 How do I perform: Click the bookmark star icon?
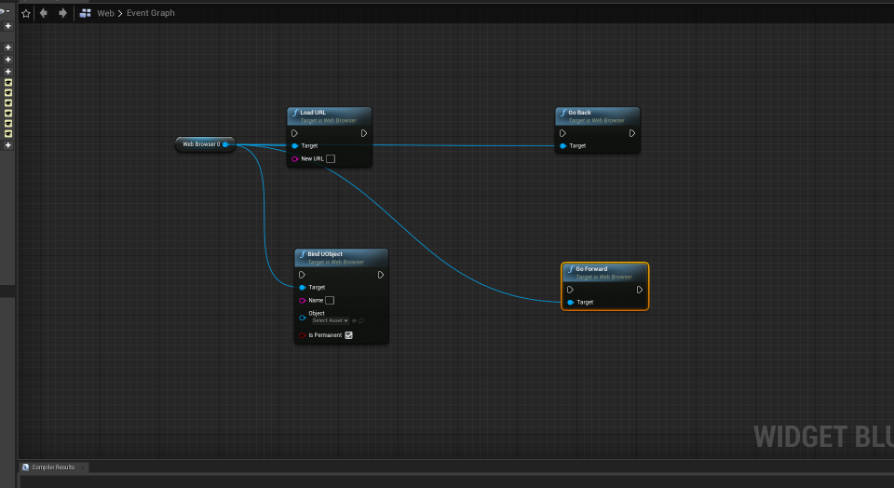coord(26,14)
